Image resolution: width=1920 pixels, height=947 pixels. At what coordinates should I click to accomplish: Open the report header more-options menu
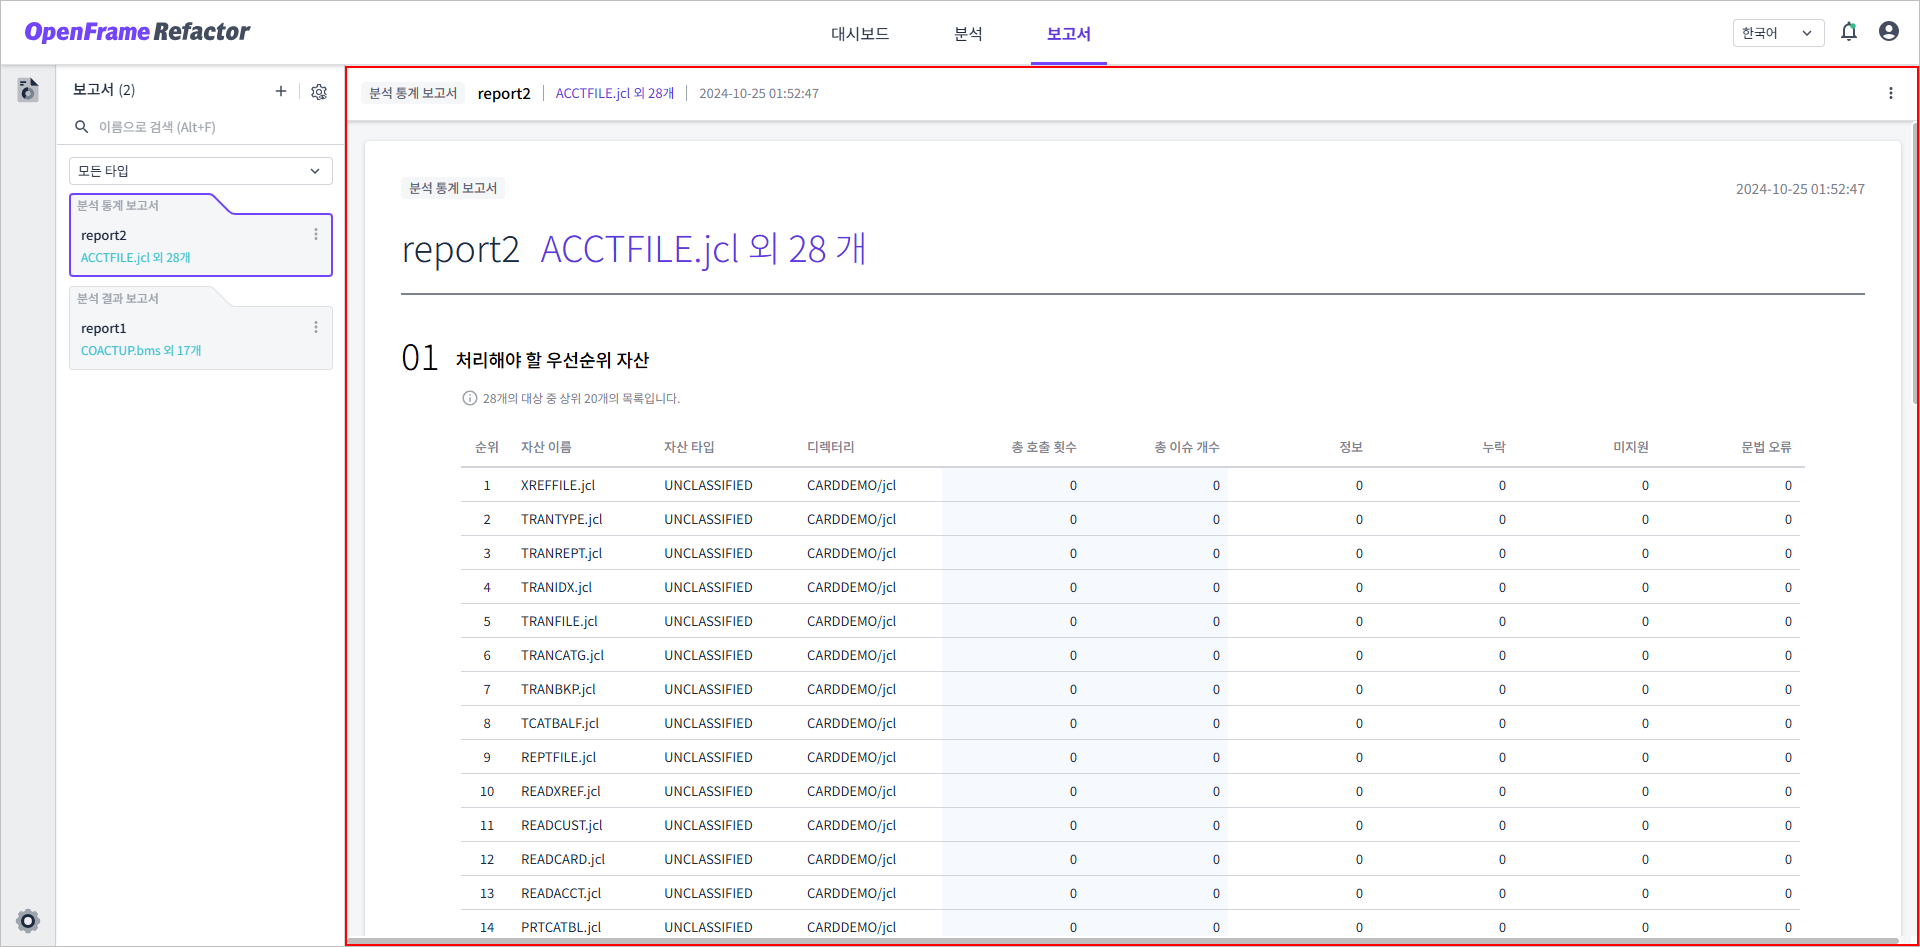[1890, 93]
